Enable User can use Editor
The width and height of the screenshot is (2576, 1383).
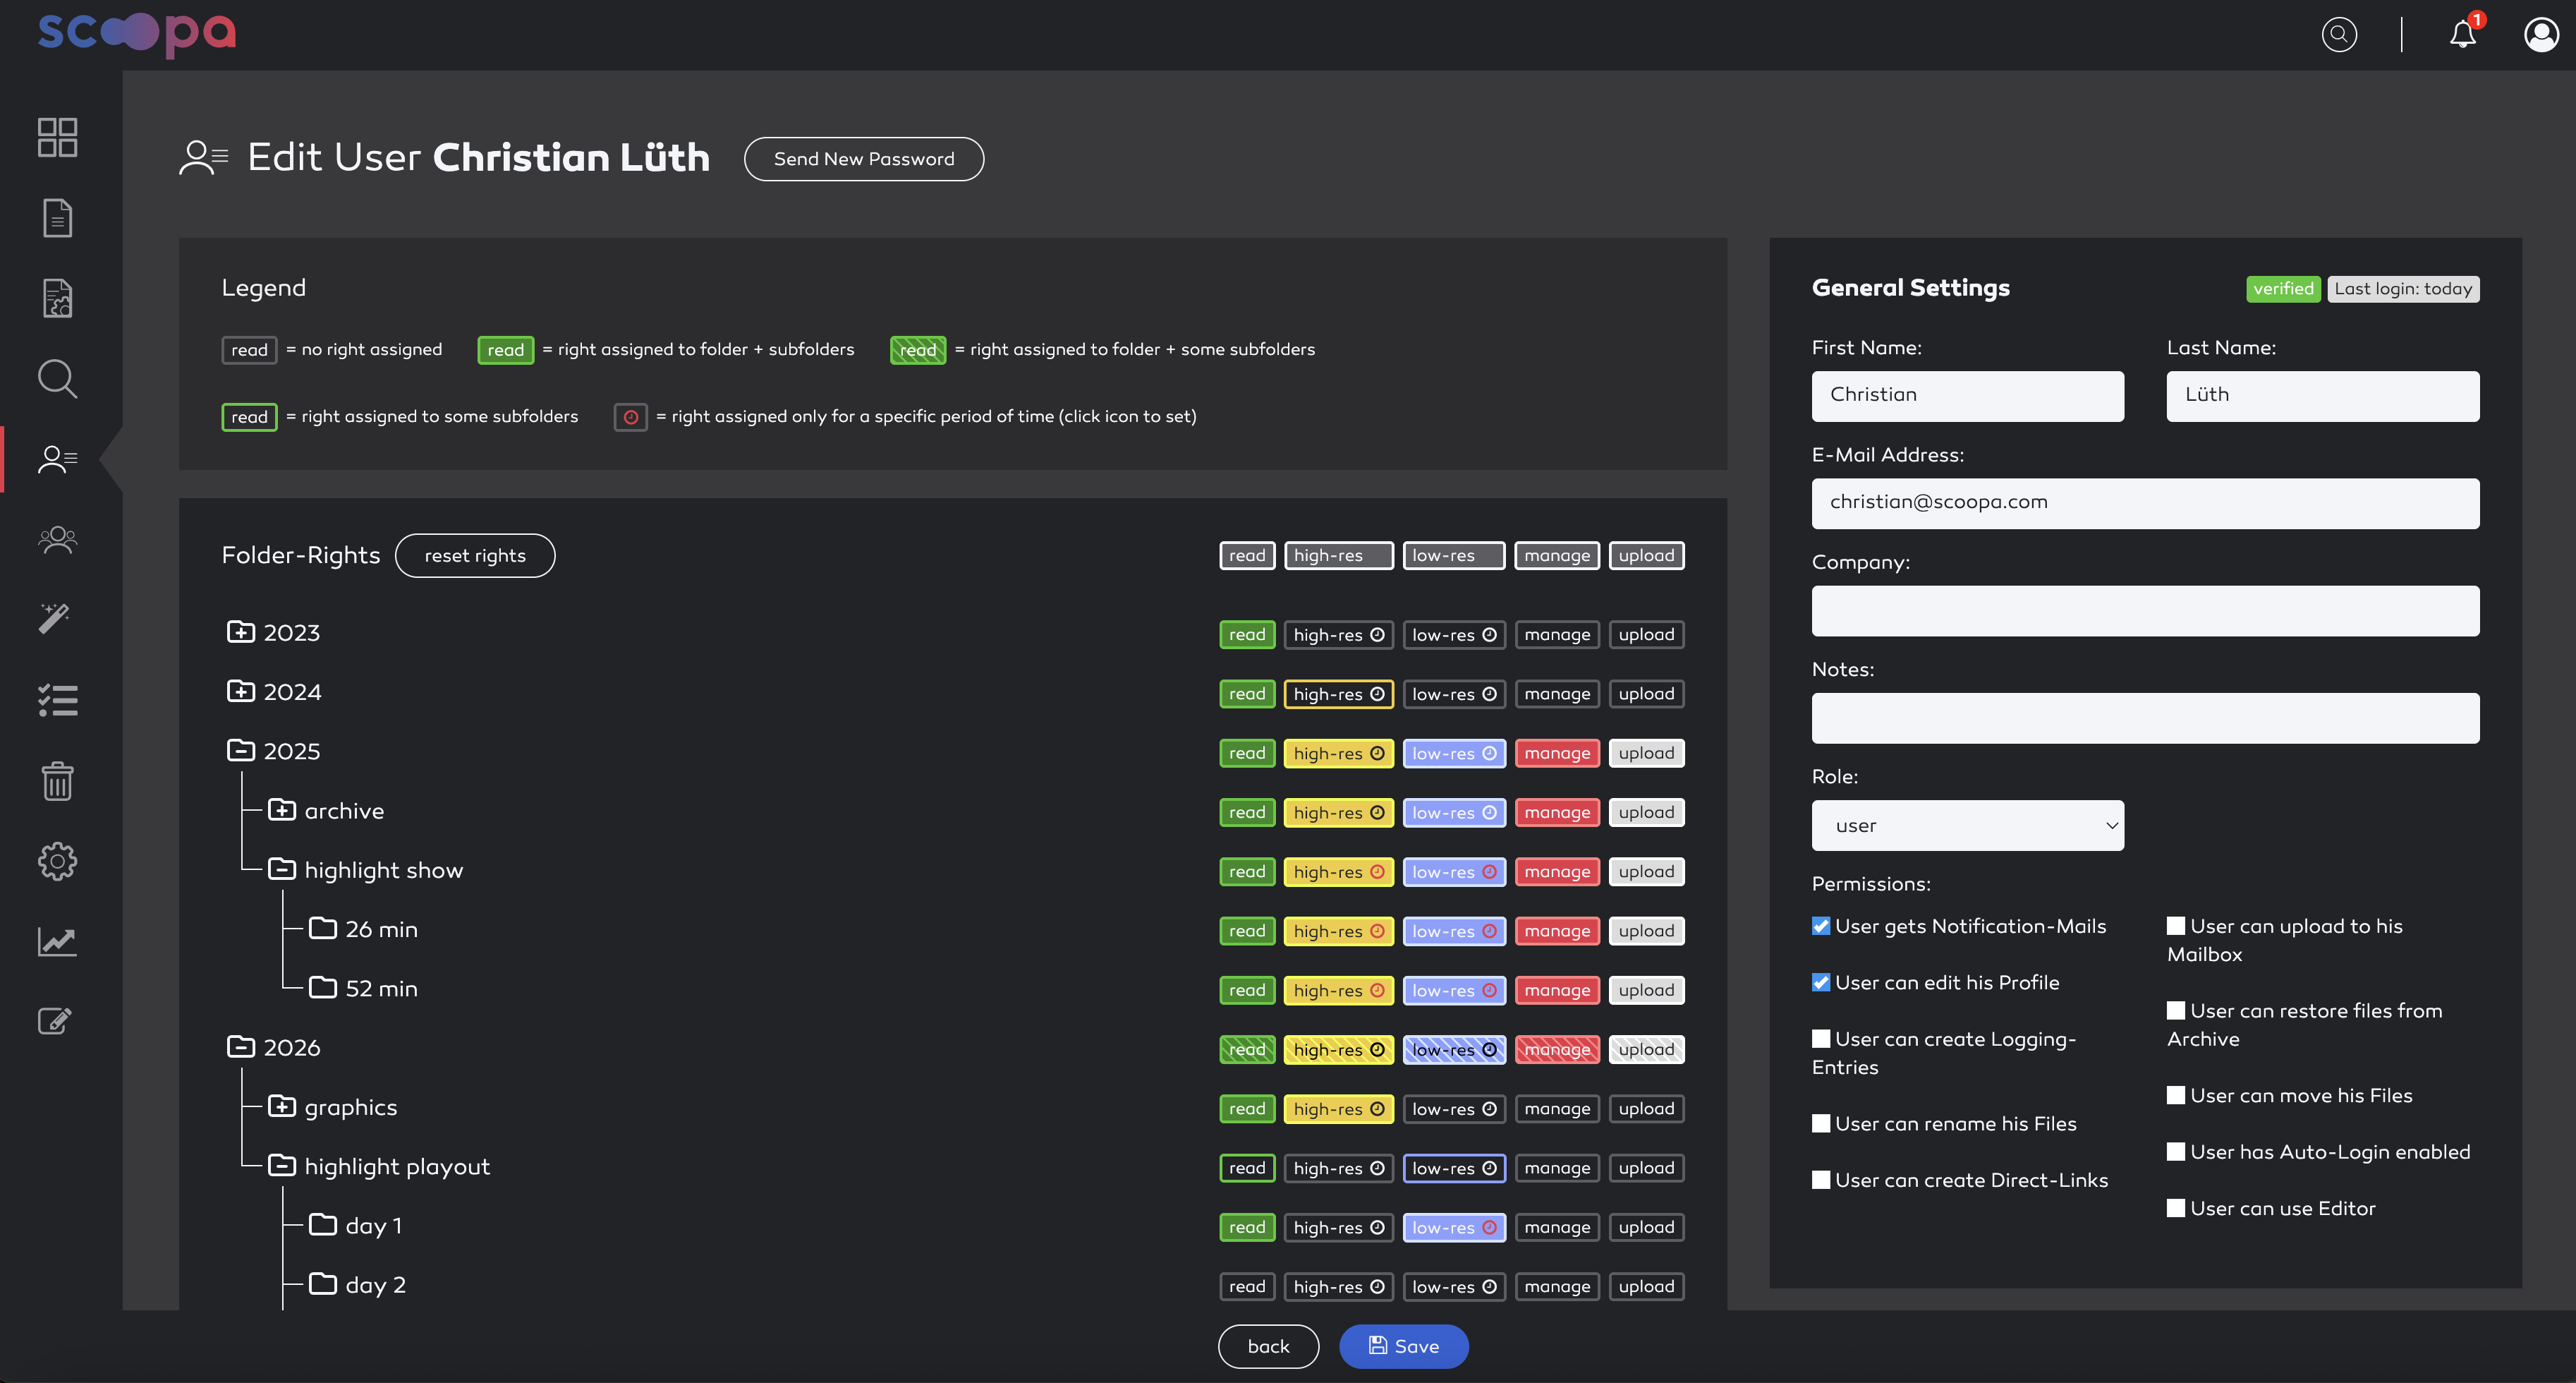[x=2176, y=1208]
